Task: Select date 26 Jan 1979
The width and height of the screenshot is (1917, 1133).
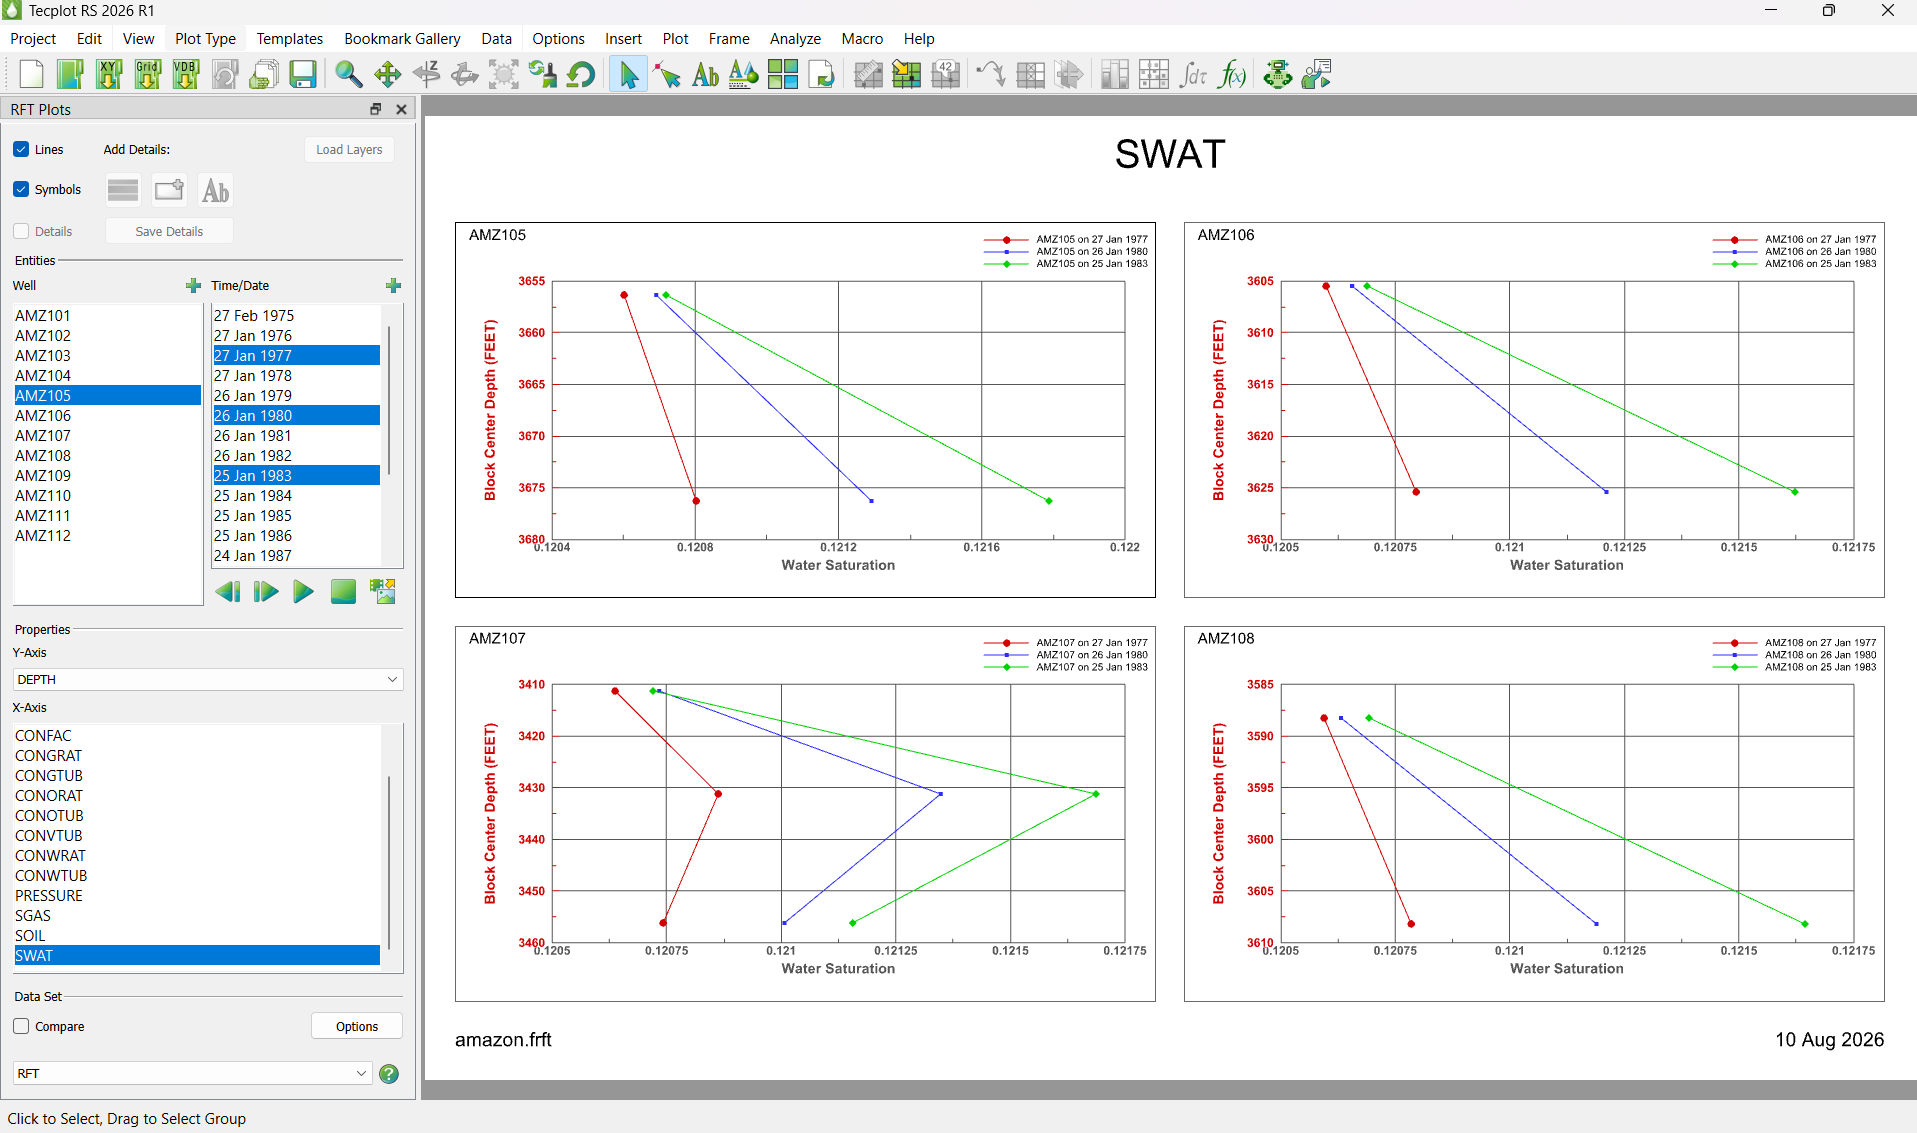Action: click(296, 395)
